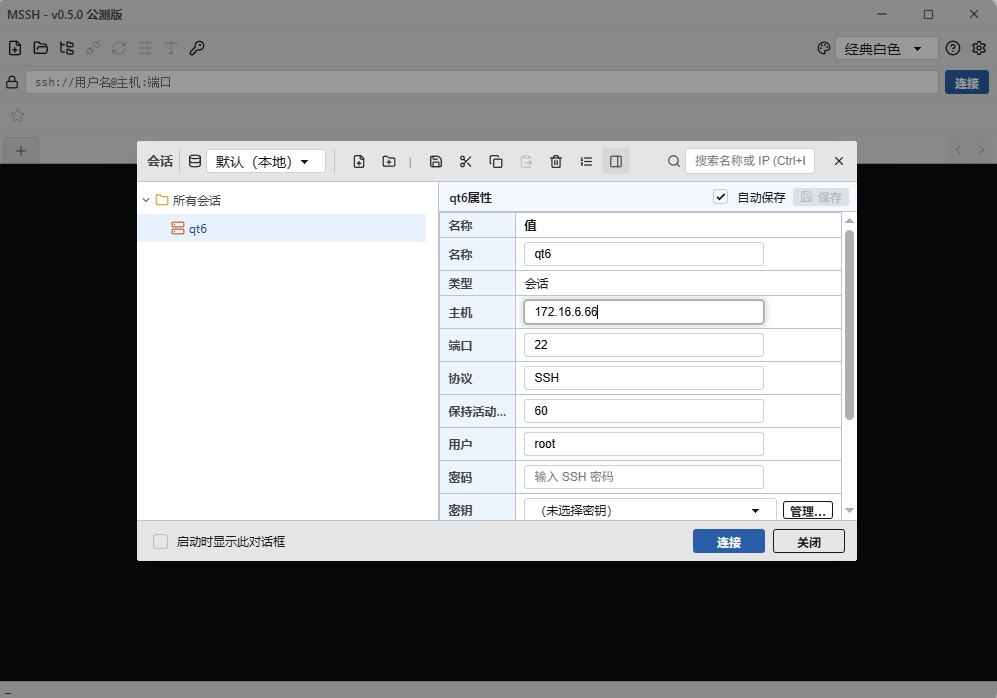Viewport: 997px width, 698px height.
Task: Click the qt6属性 panel title
Action: click(471, 198)
